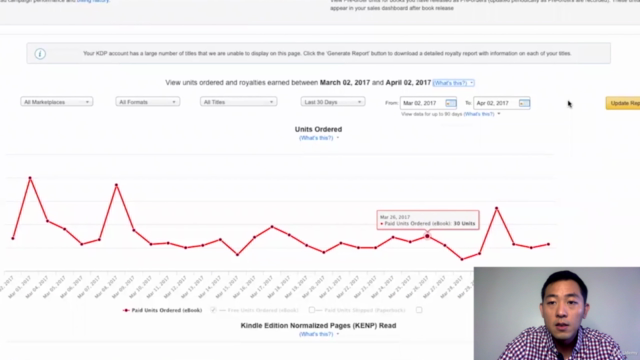Toggle Free Units Ordered (eBook) checkbox

click(213, 310)
